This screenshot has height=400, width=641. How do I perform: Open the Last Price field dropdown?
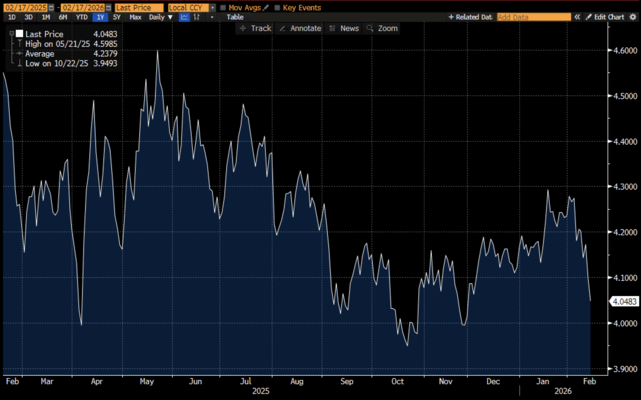pyautogui.click(x=138, y=7)
